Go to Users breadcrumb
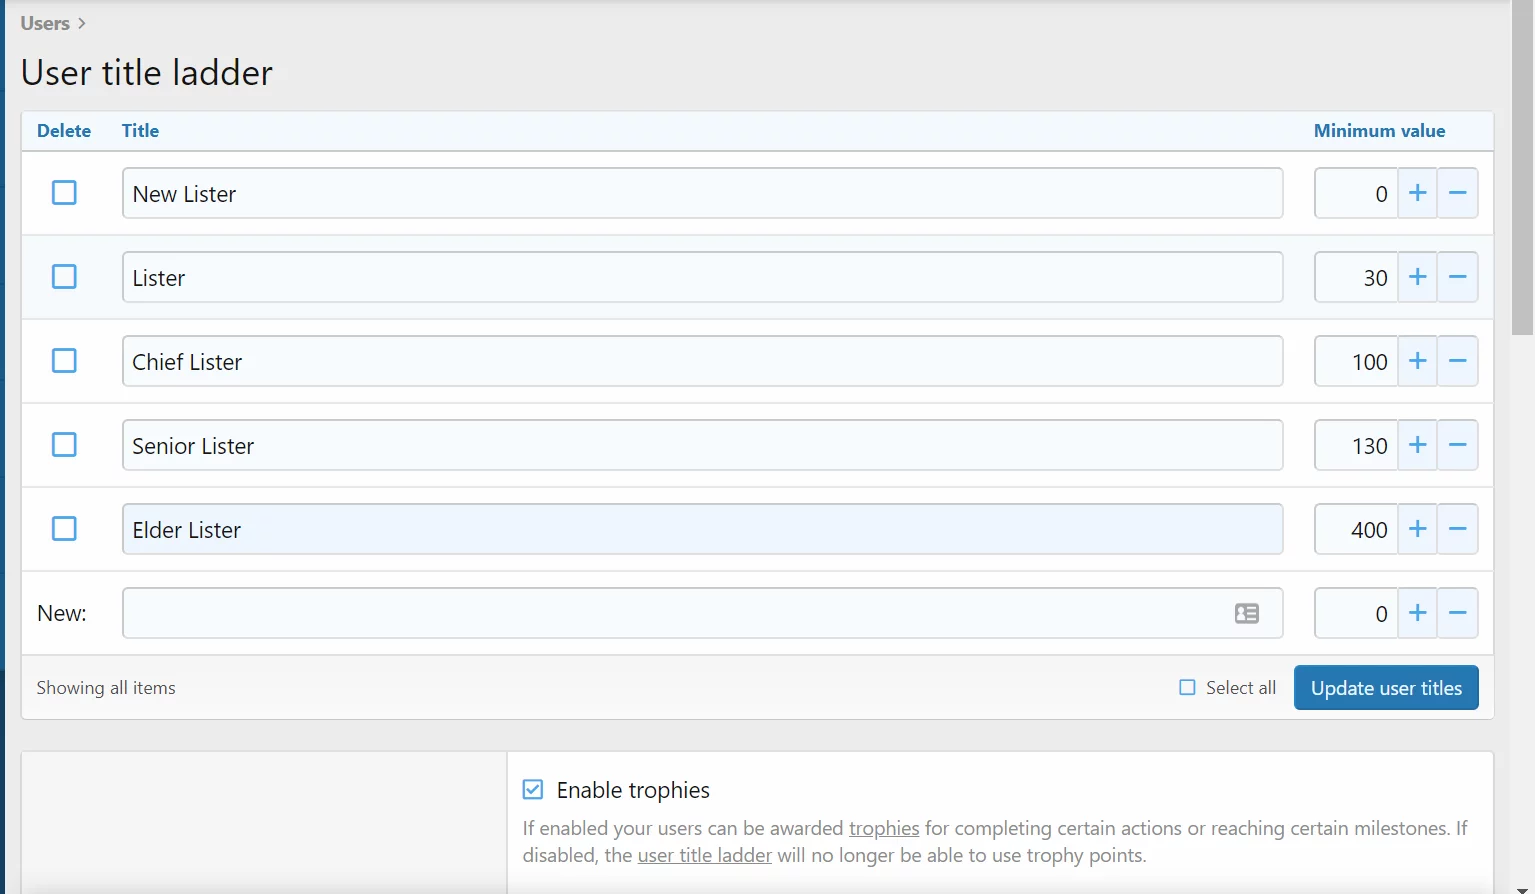The image size is (1535, 894). coord(45,23)
